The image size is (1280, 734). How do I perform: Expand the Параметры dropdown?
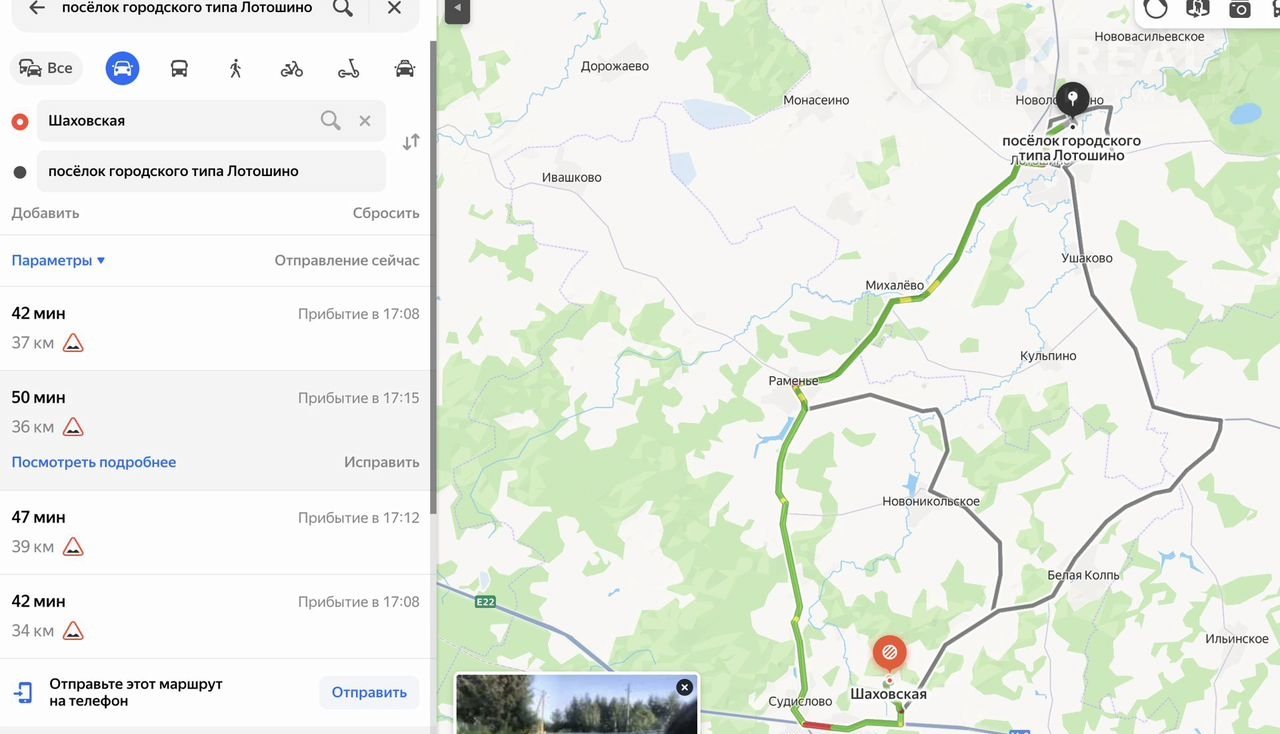58,260
